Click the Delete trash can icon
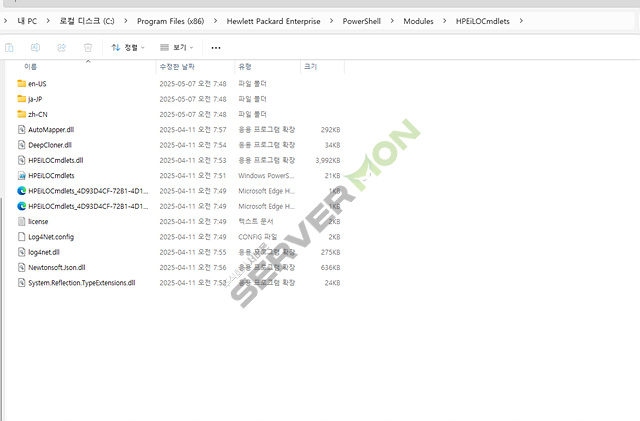640x421 pixels. pyautogui.click(x=88, y=48)
